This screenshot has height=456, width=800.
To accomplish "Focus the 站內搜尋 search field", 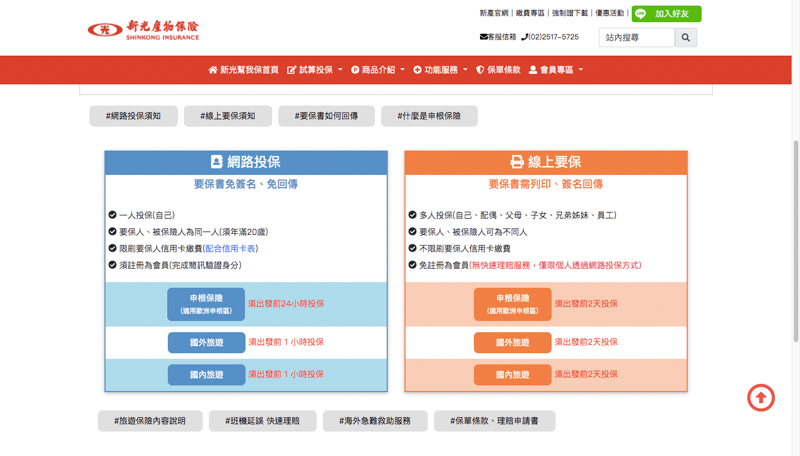I will 637,37.
